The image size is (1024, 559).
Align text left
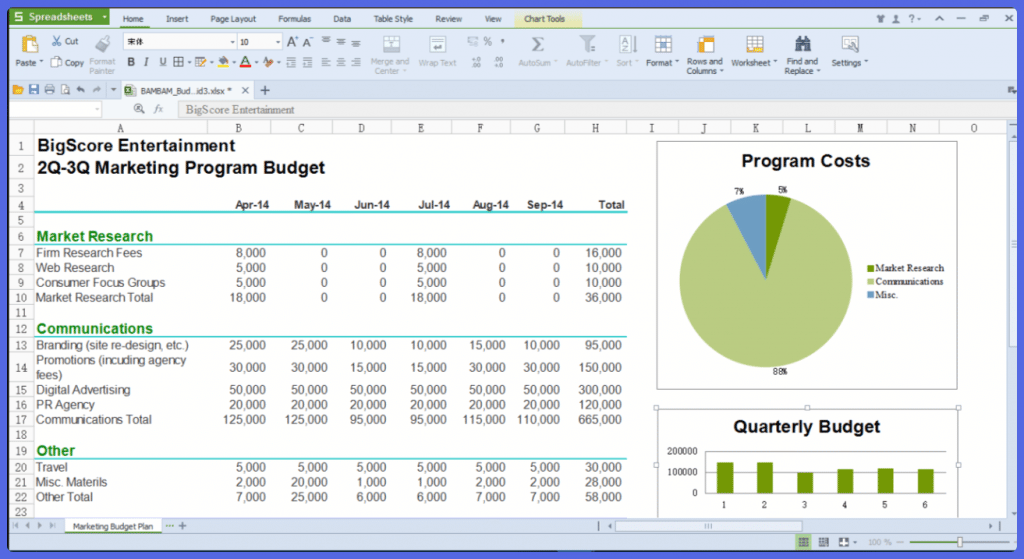coord(326,62)
